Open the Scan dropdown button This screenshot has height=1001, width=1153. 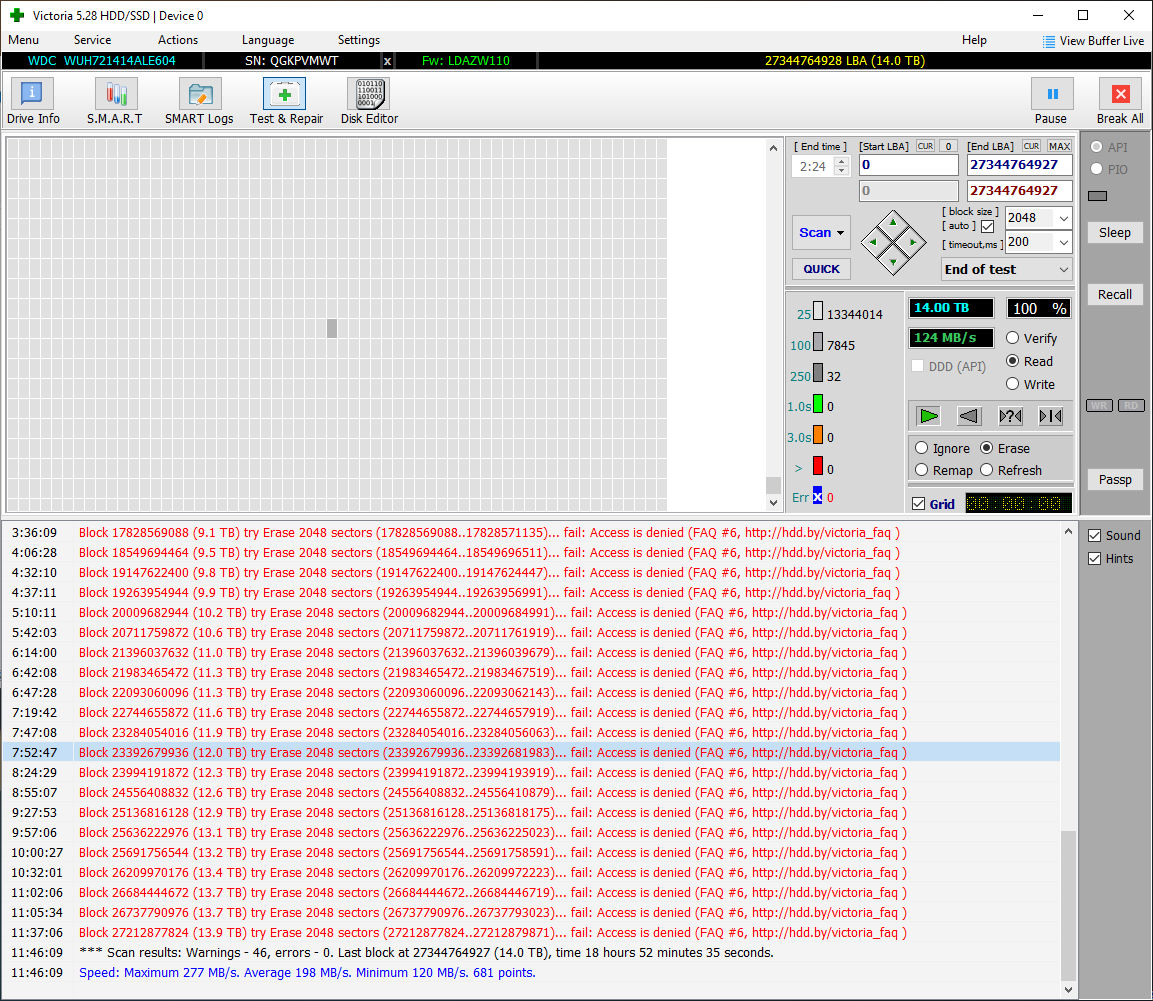(x=821, y=232)
